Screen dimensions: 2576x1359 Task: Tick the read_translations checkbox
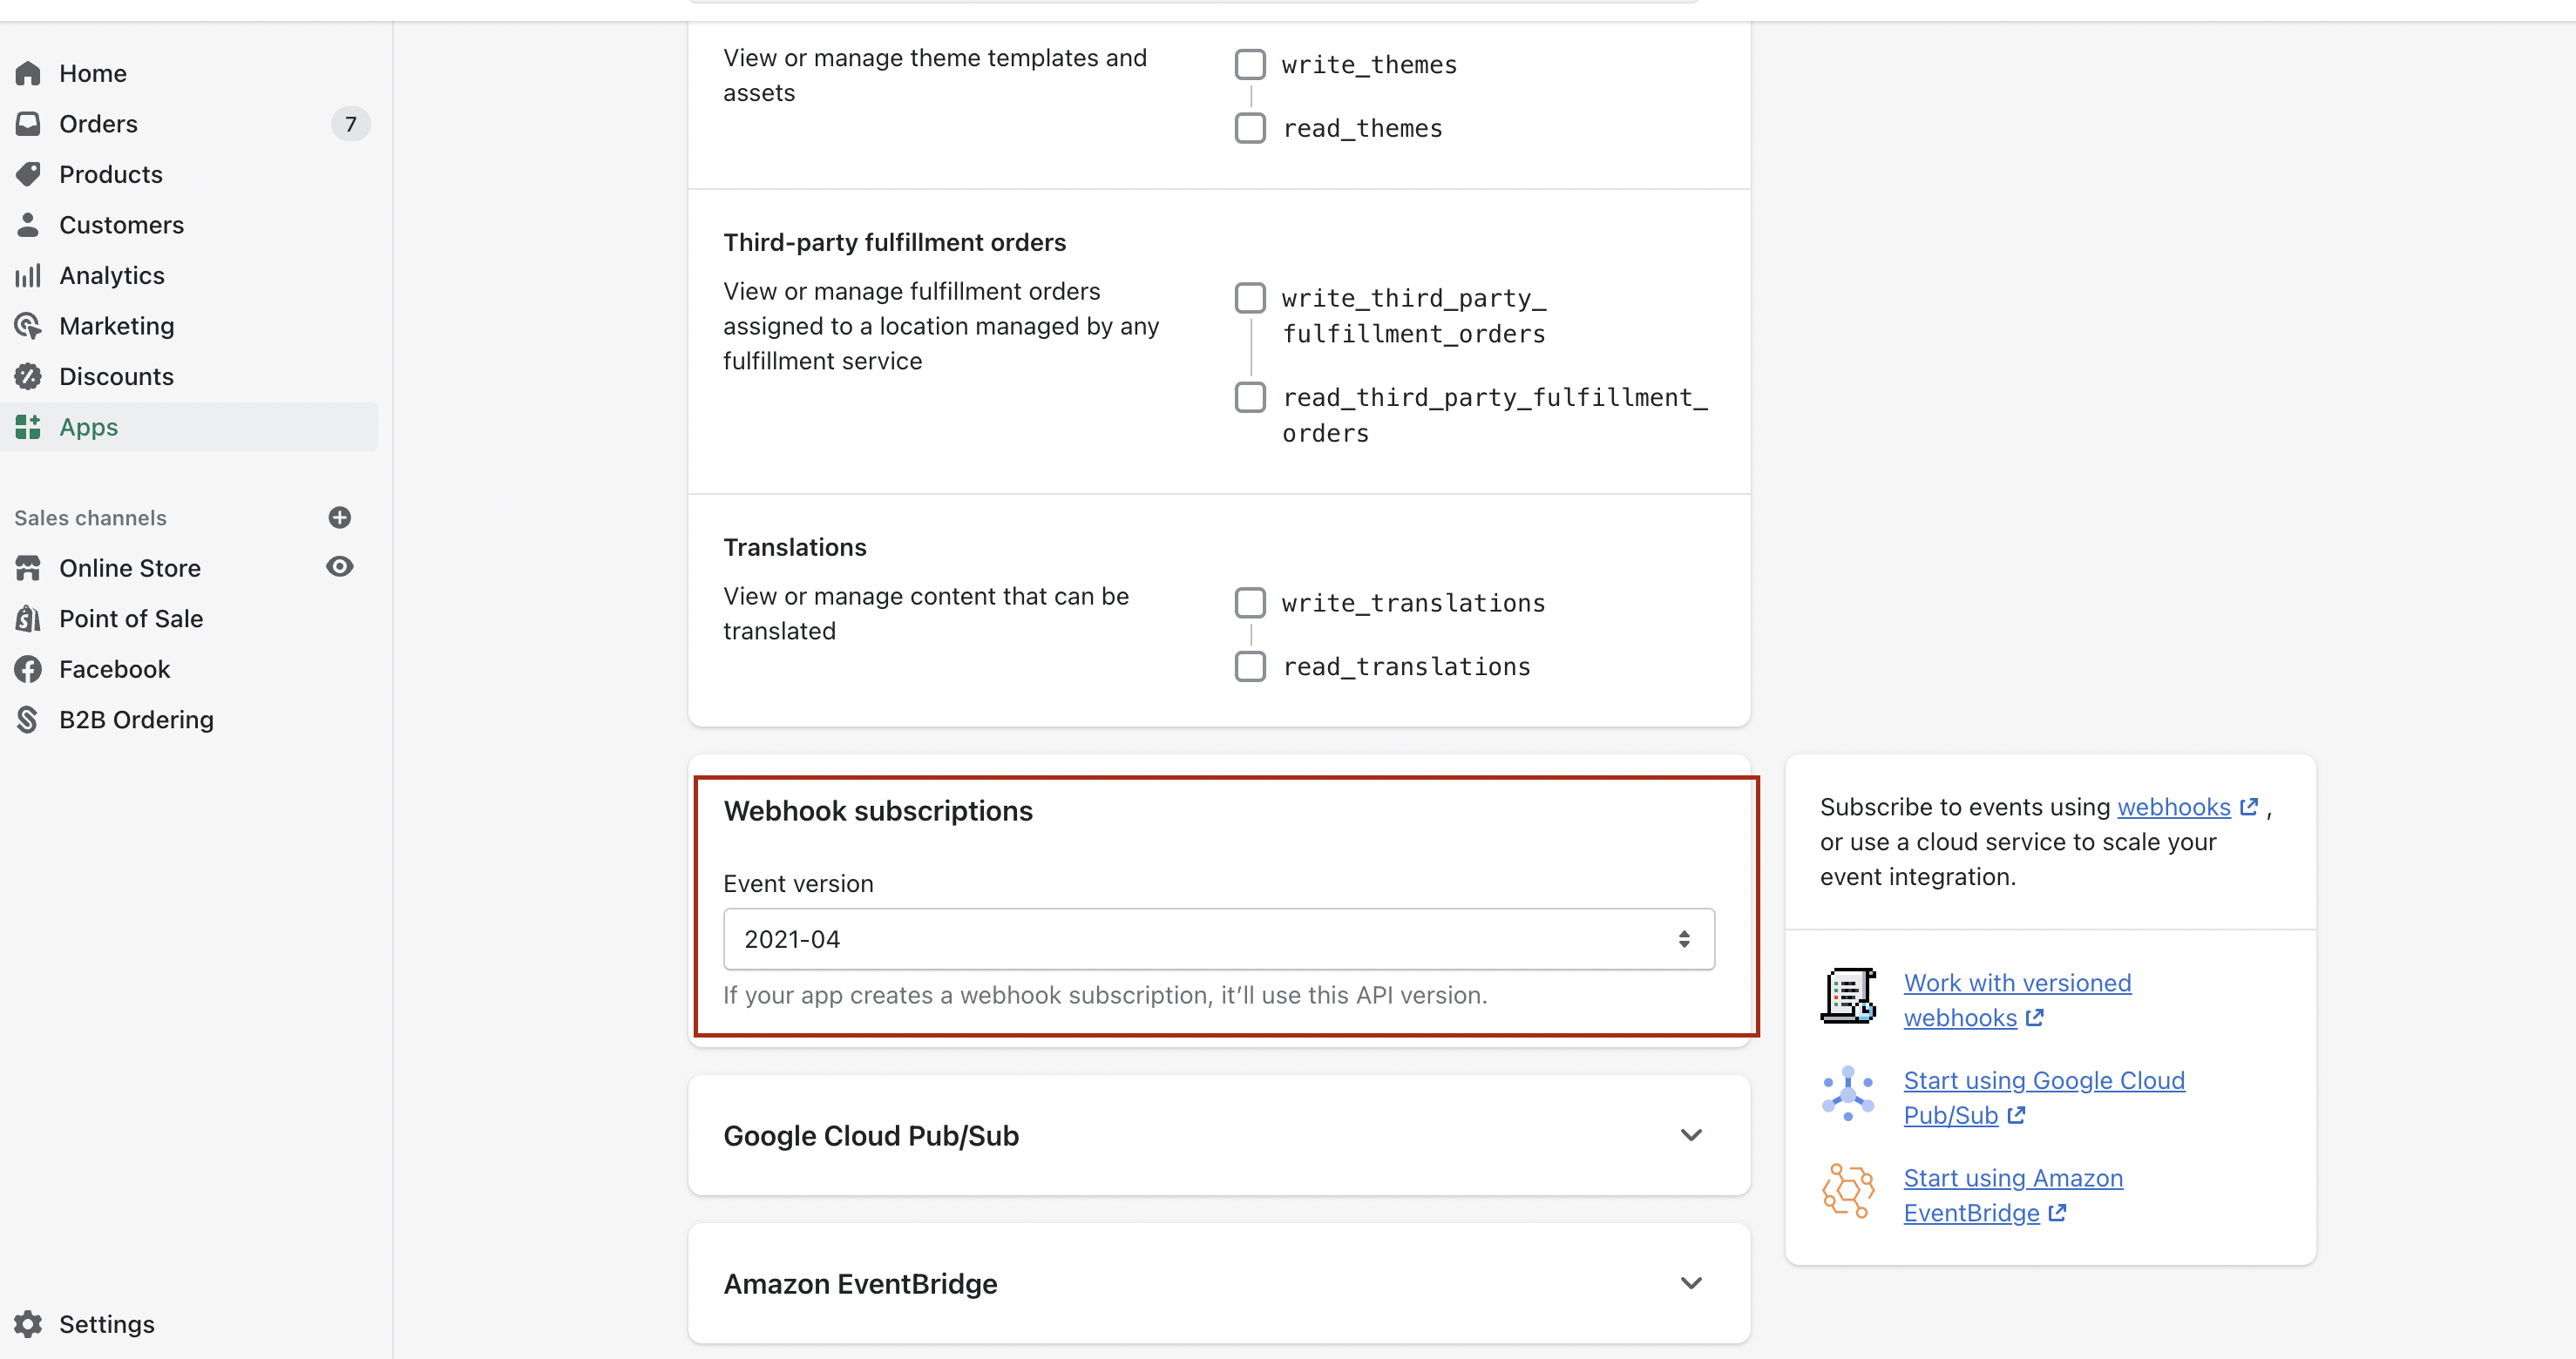tap(1250, 667)
